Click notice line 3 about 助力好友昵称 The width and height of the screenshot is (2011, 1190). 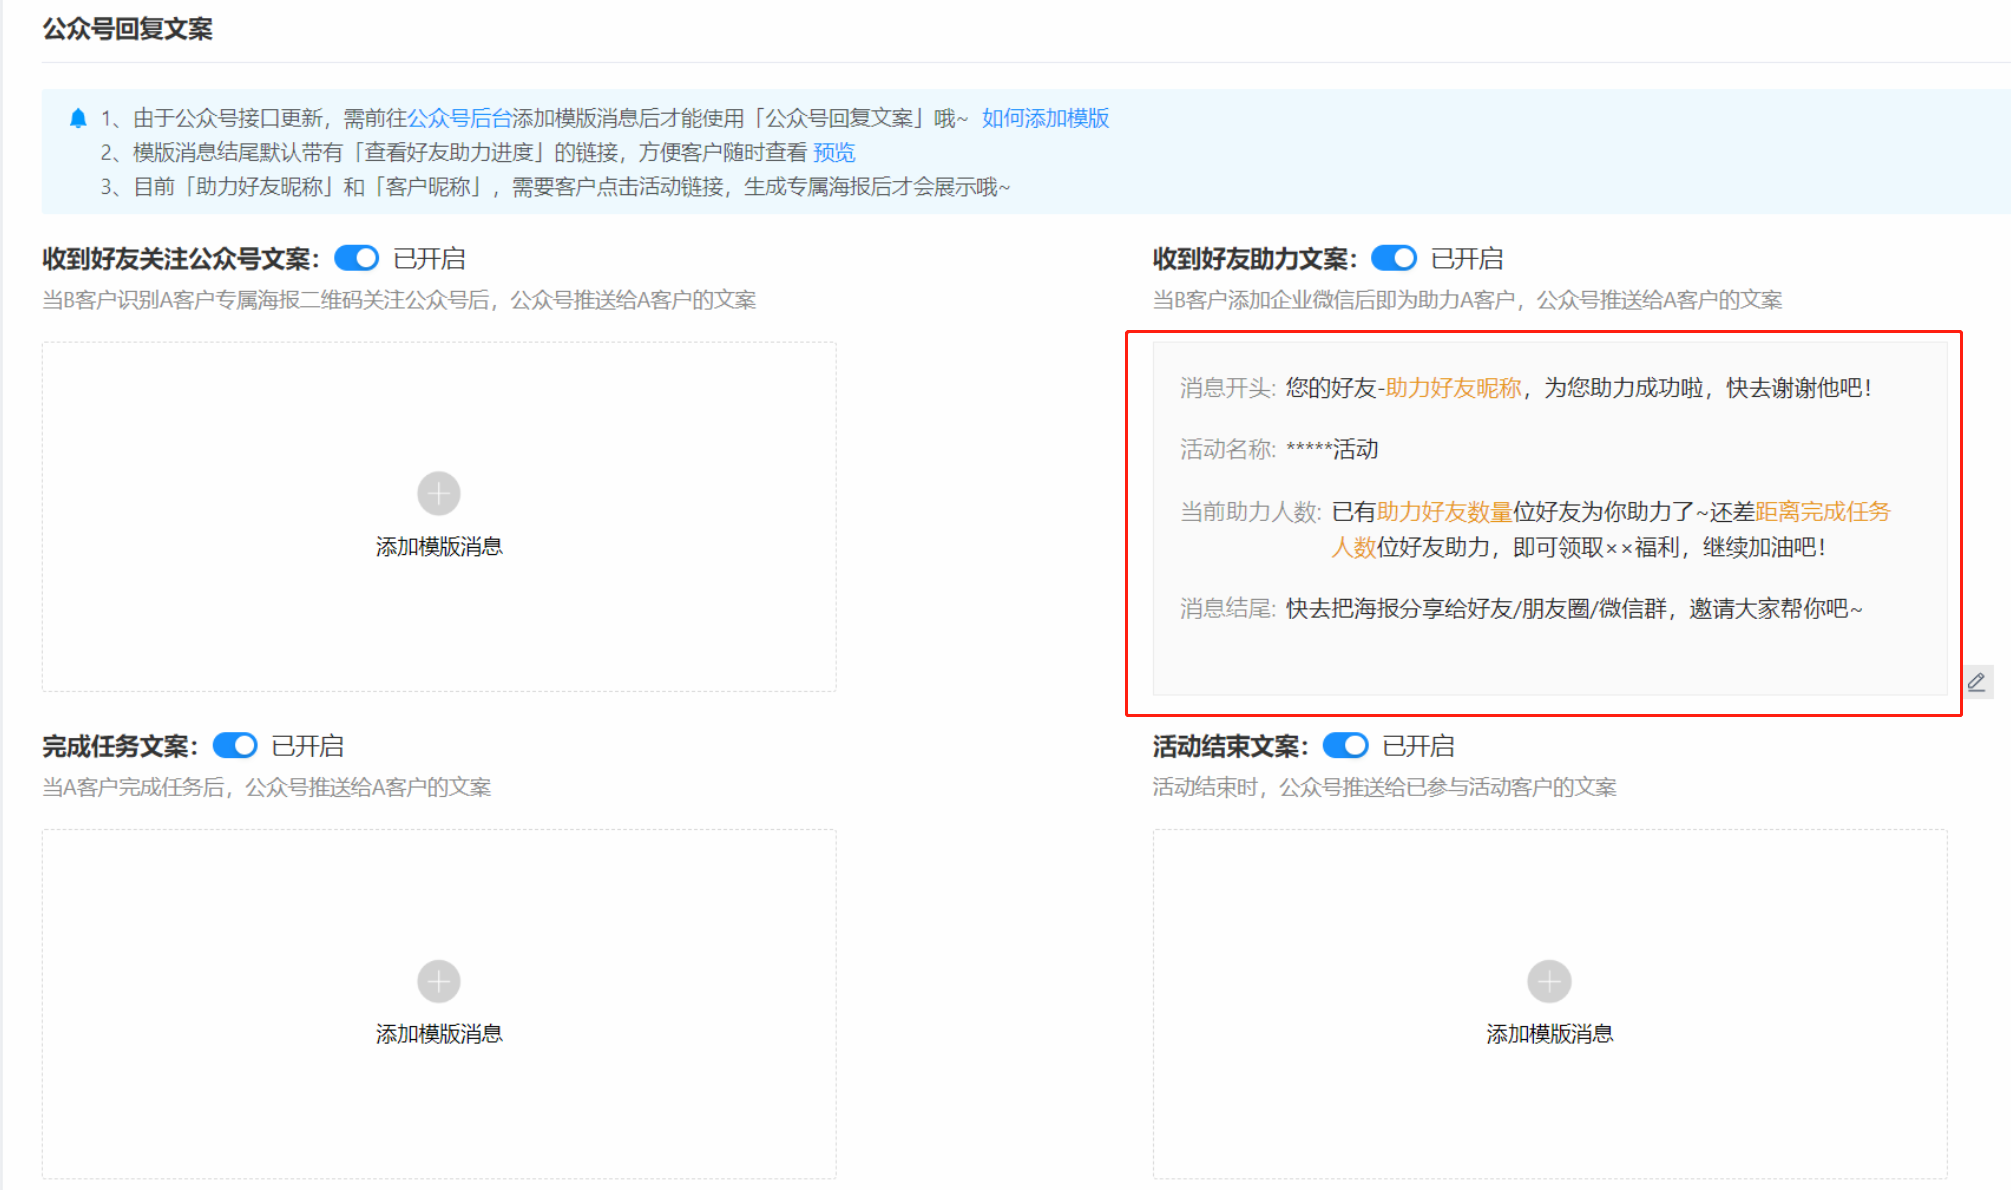(555, 187)
